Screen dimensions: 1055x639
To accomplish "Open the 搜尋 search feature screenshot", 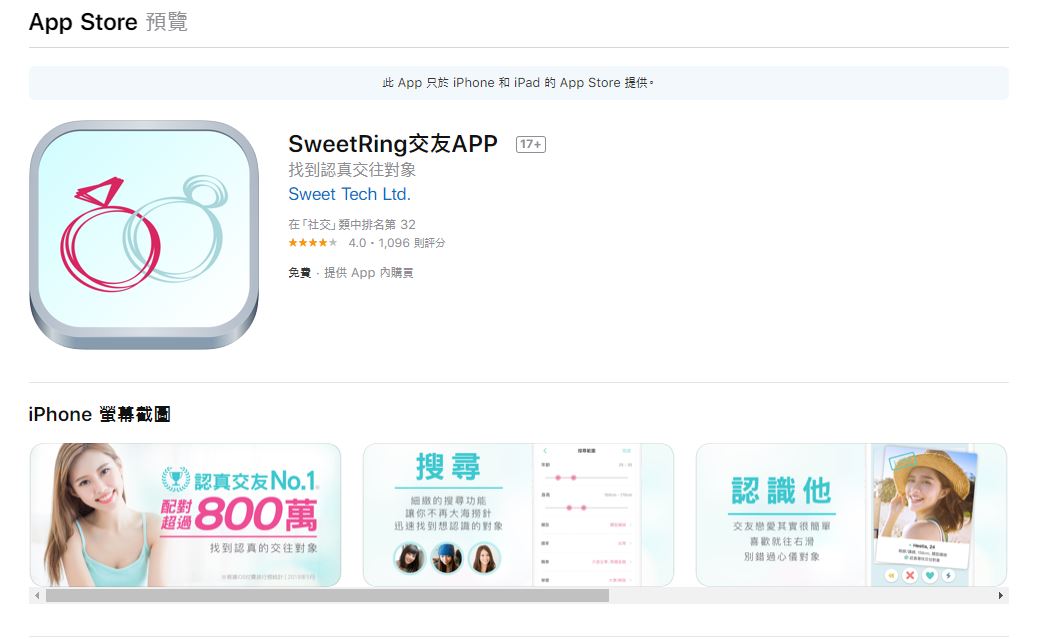I will click(518, 515).
